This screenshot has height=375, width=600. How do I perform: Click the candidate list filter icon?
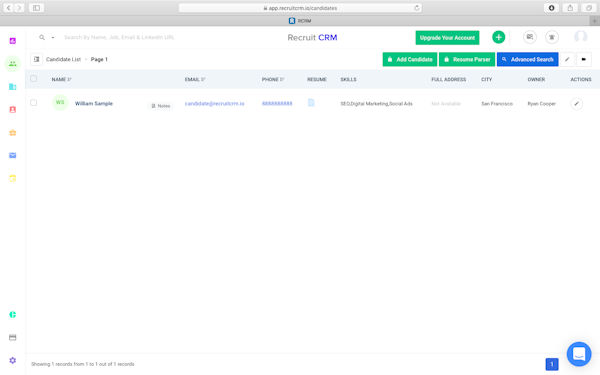click(x=36, y=59)
